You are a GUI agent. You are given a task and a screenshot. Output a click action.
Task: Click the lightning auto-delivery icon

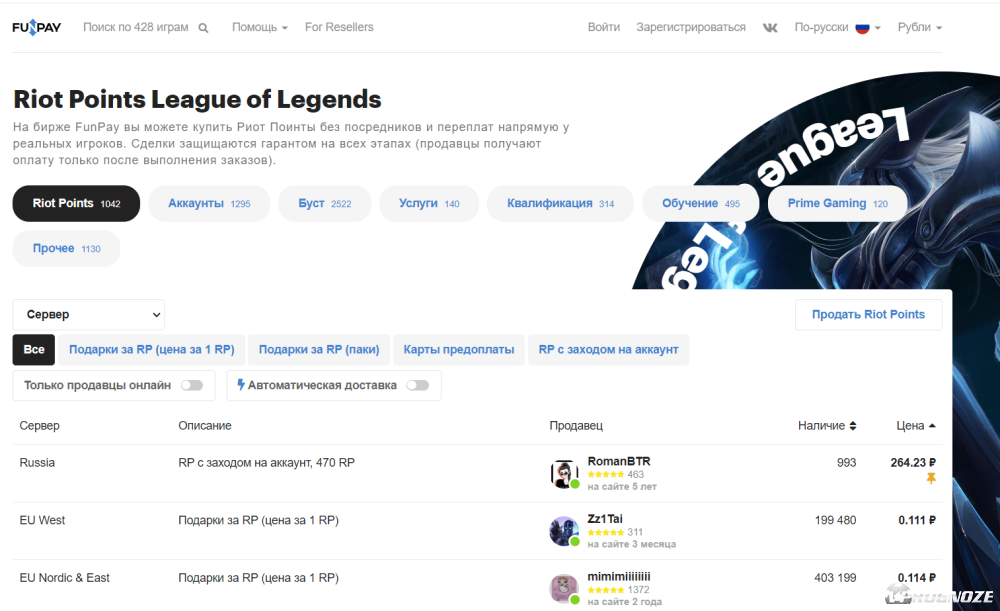(240, 385)
